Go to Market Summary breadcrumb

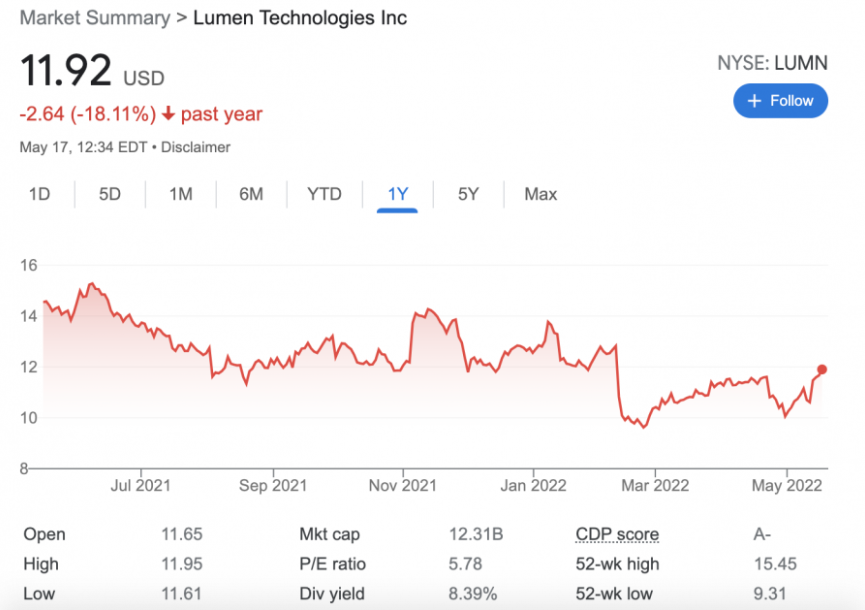(x=95, y=18)
